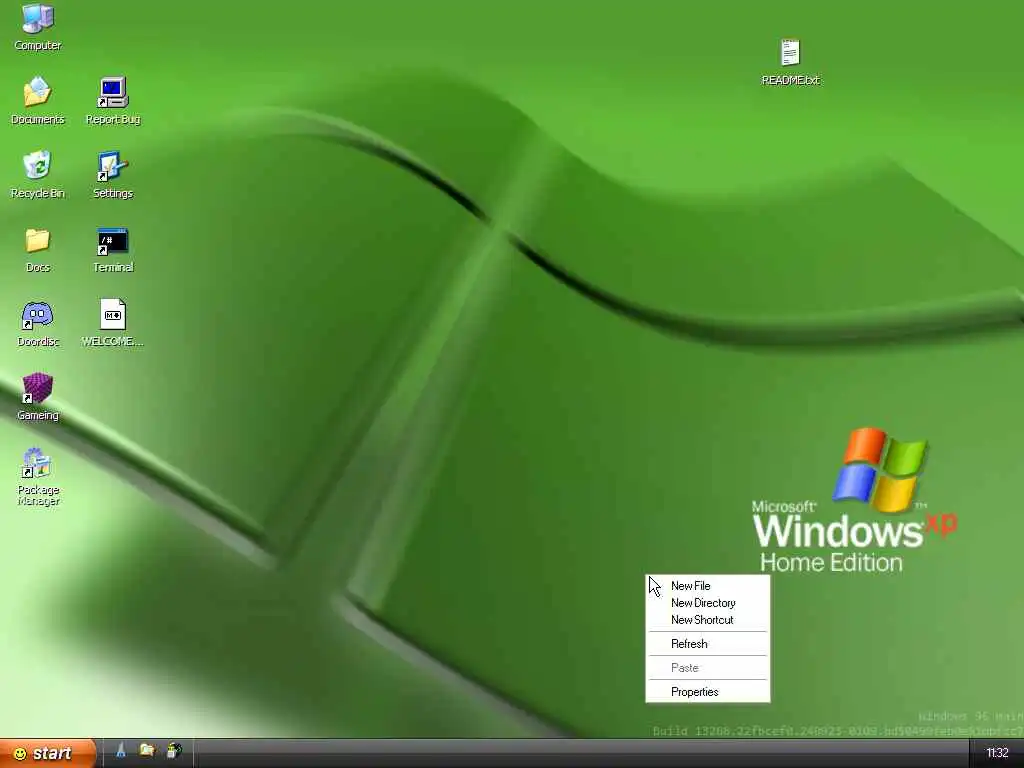
Task: Open the file explorer quick launch icon
Action: click(x=147, y=751)
